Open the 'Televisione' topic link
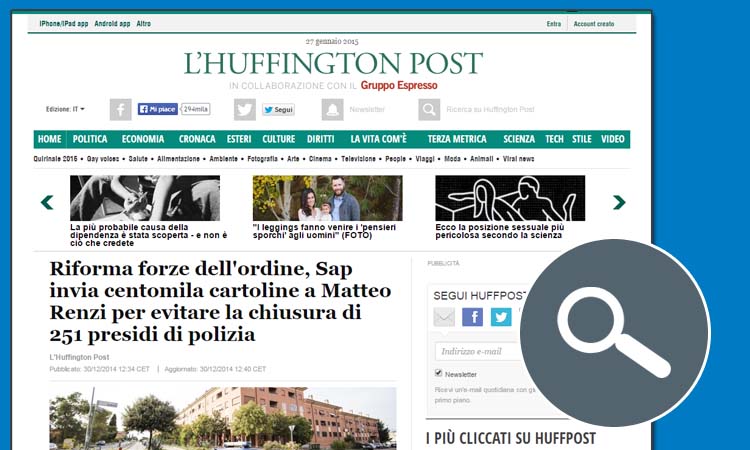 [358, 159]
